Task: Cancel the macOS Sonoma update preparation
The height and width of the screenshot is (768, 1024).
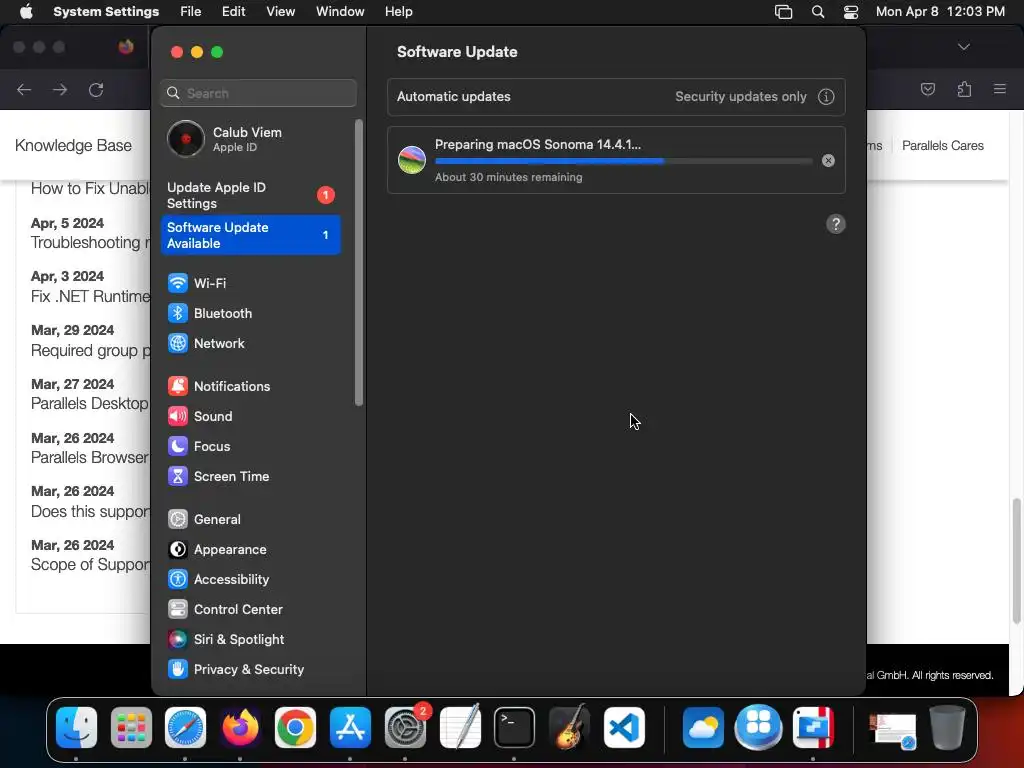Action: (828, 161)
